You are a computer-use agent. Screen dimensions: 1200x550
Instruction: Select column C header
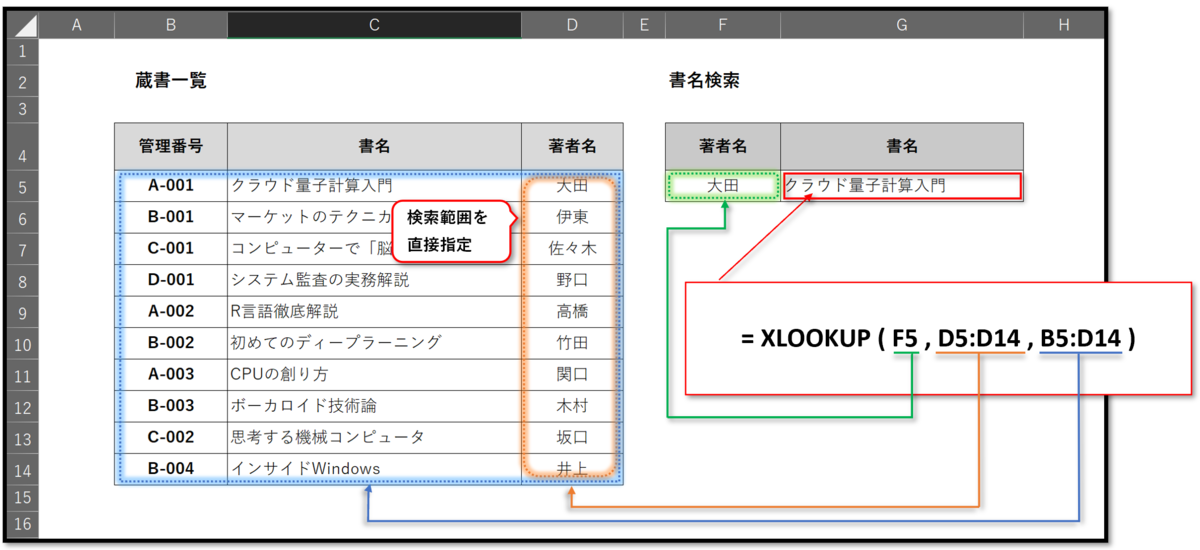pos(374,25)
